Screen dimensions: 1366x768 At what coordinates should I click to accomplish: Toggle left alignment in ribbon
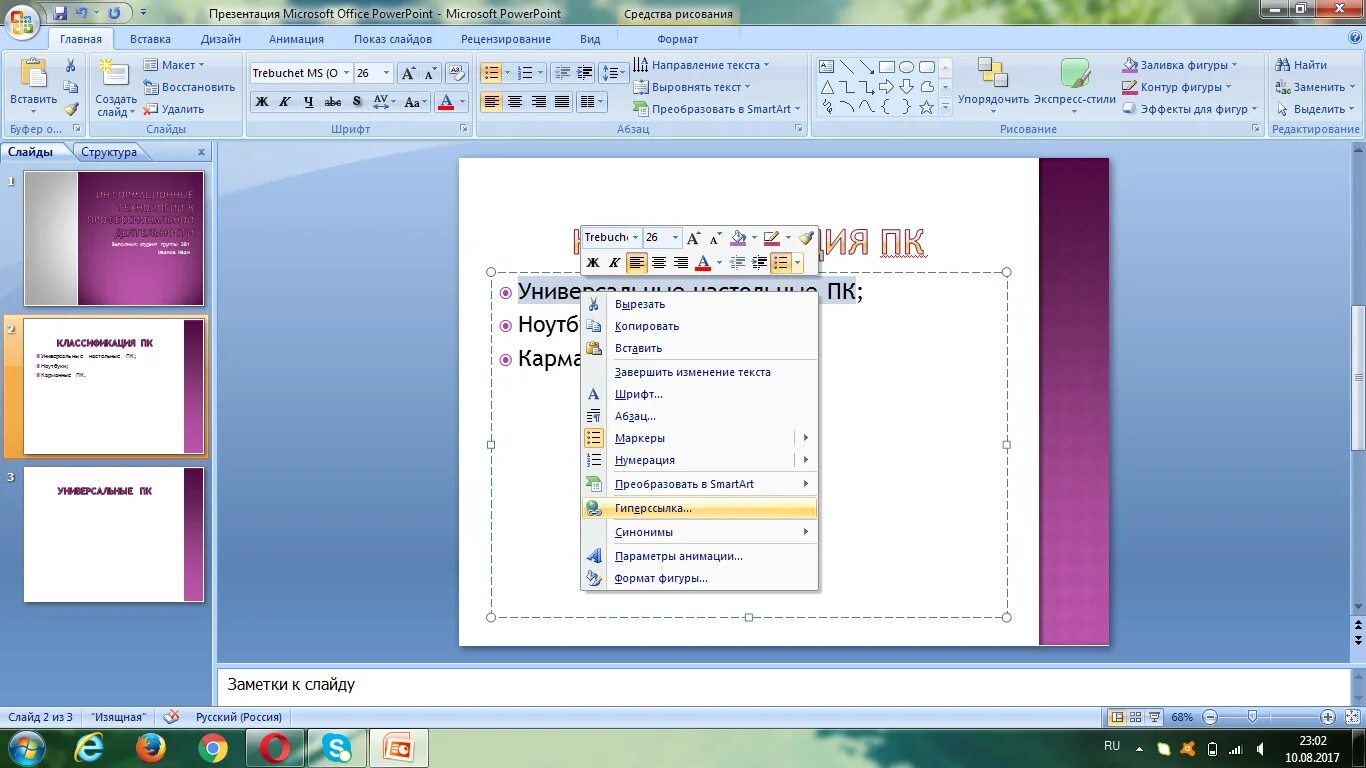pos(491,102)
